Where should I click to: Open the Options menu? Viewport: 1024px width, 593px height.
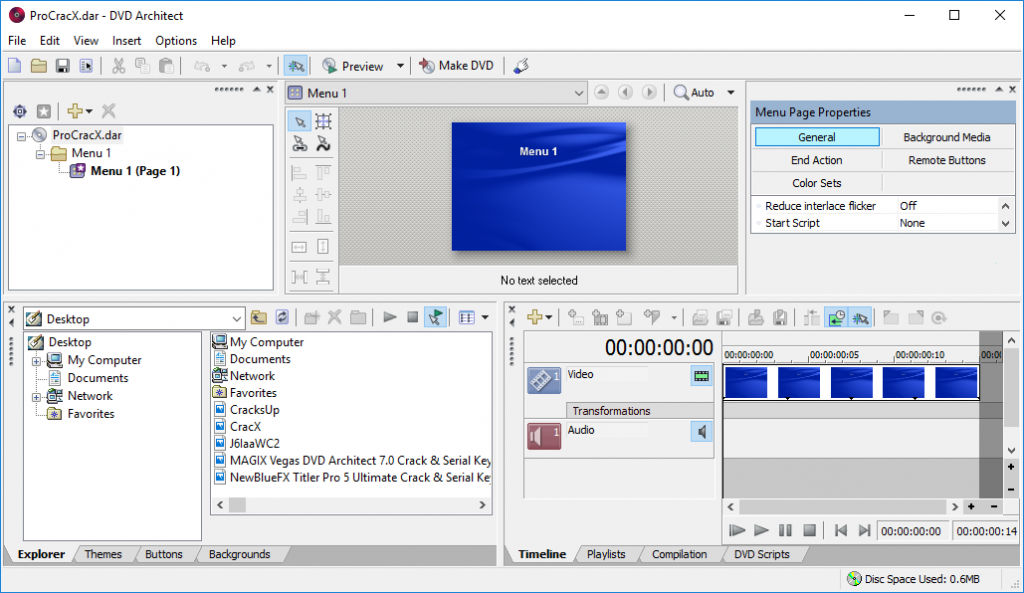pyautogui.click(x=176, y=40)
